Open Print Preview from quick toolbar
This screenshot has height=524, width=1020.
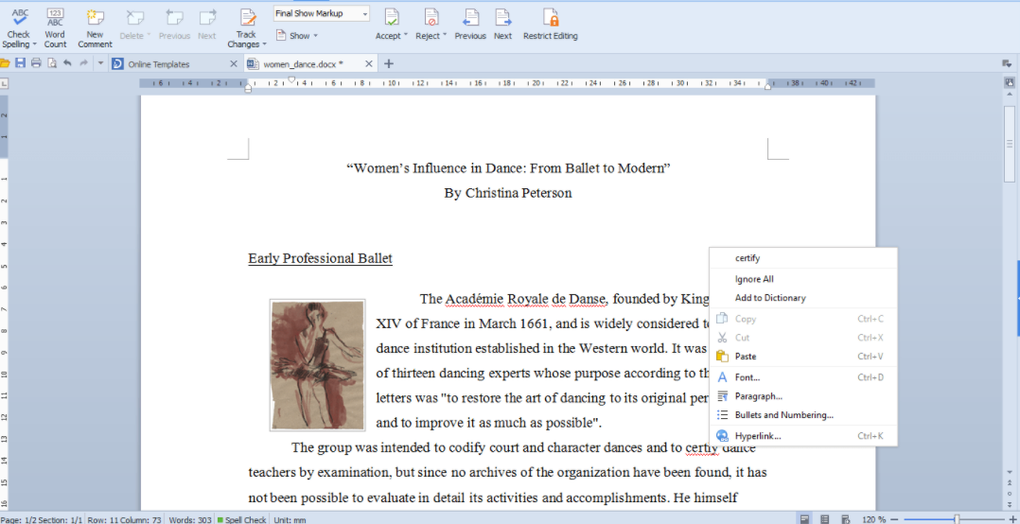pos(51,64)
